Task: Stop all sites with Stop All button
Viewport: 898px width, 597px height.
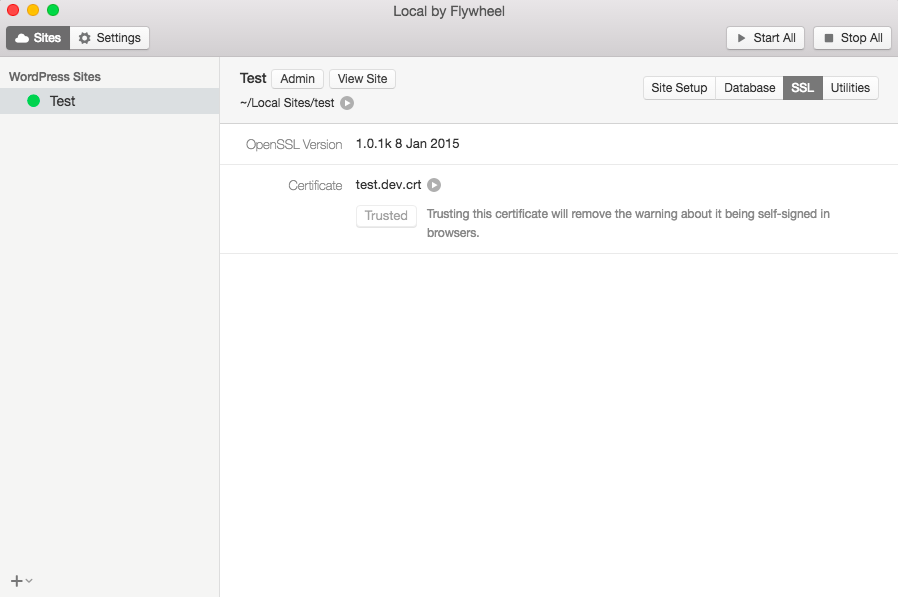Action: click(x=852, y=38)
